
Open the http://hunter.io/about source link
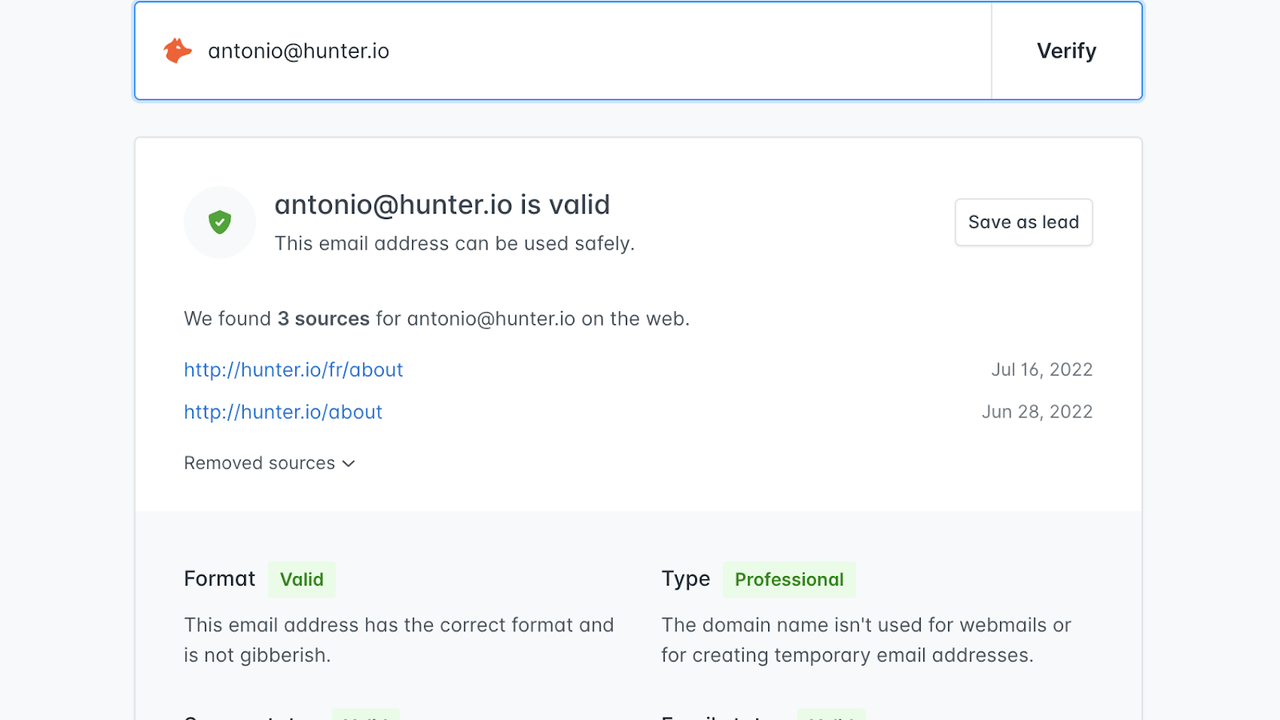pyautogui.click(x=283, y=412)
